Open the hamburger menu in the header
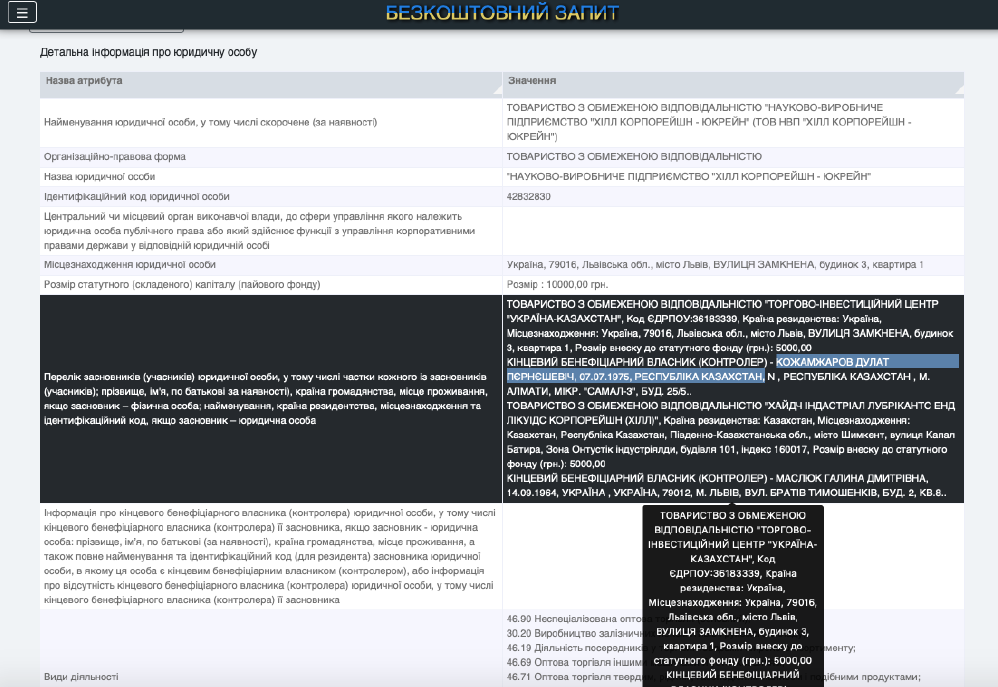This screenshot has width=998, height=687. 22,12
